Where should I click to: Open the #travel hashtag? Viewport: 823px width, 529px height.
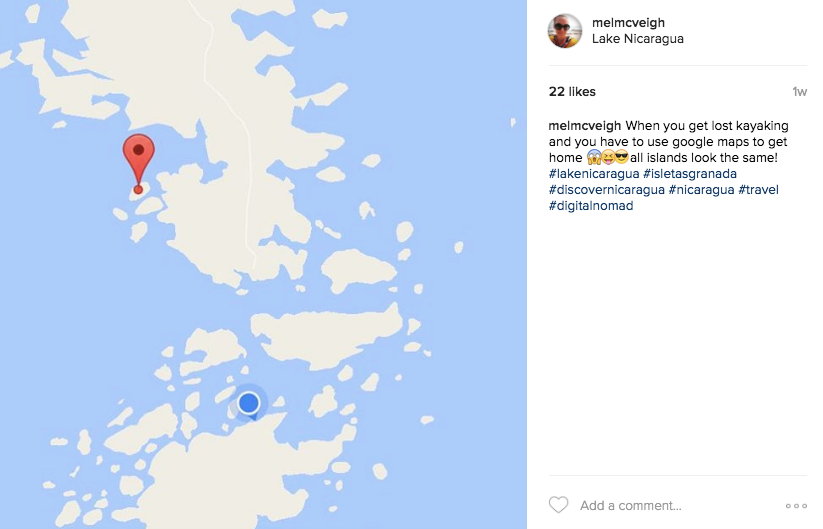(x=758, y=189)
